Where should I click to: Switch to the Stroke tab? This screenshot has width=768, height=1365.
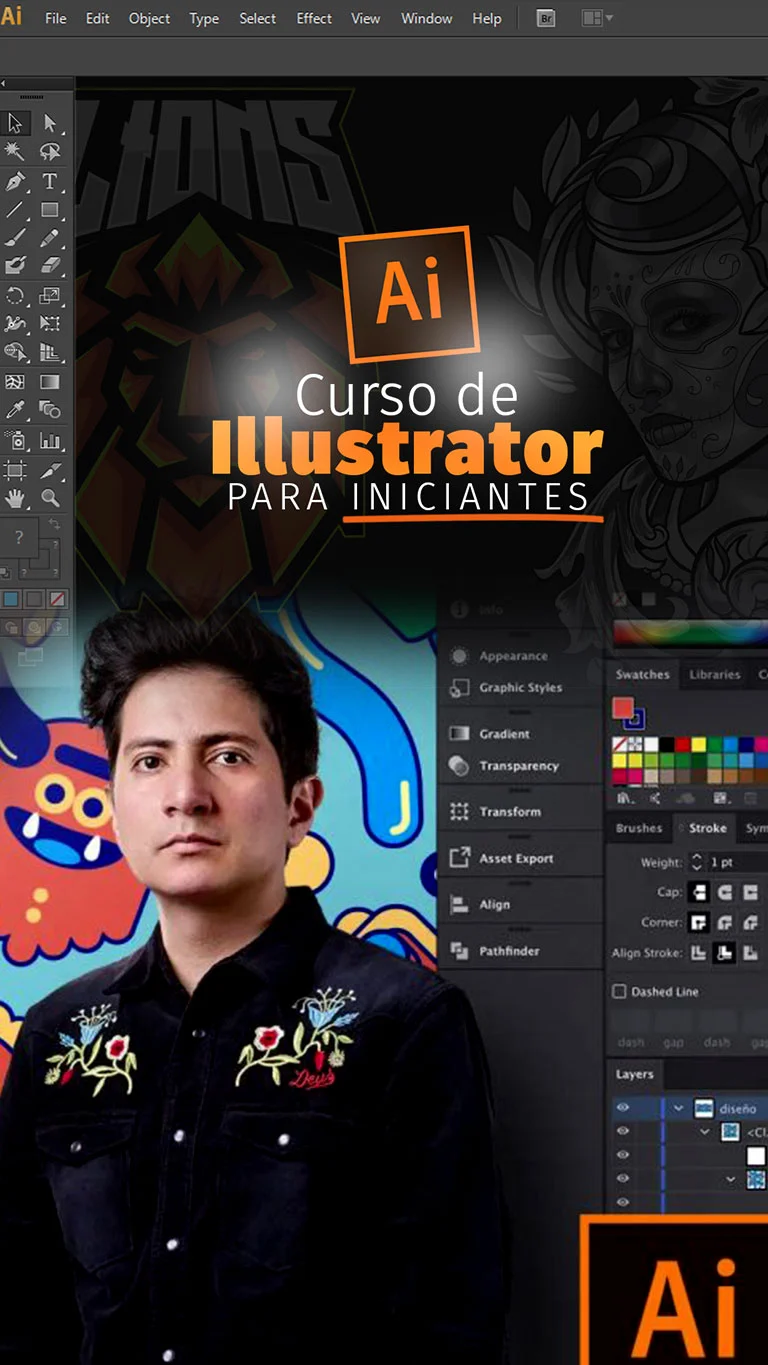click(707, 828)
